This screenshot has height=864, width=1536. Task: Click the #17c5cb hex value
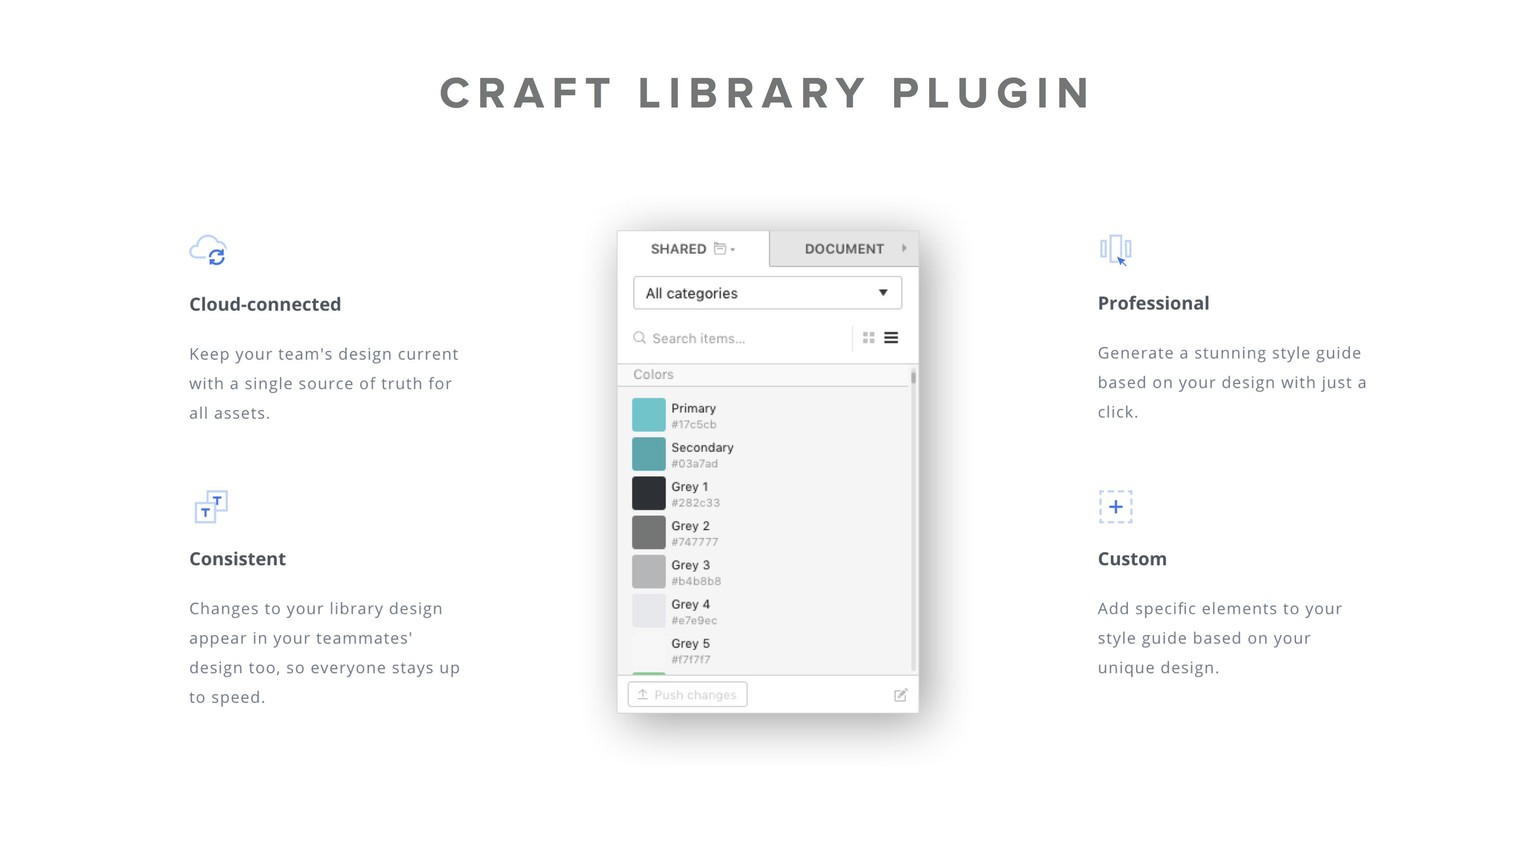tap(693, 425)
